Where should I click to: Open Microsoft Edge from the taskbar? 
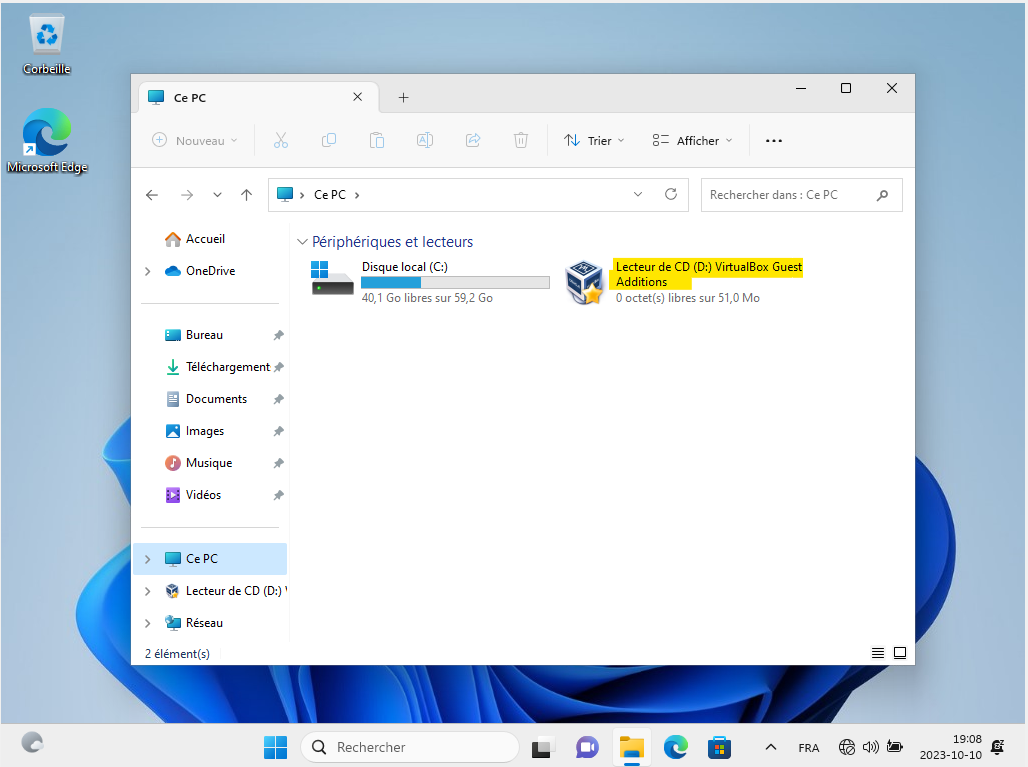676,747
